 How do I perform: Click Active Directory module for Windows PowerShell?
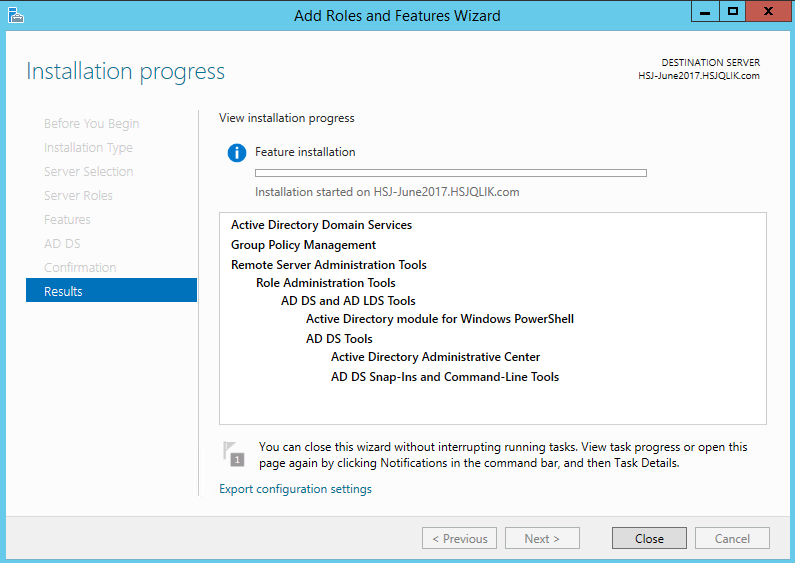pos(440,319)
